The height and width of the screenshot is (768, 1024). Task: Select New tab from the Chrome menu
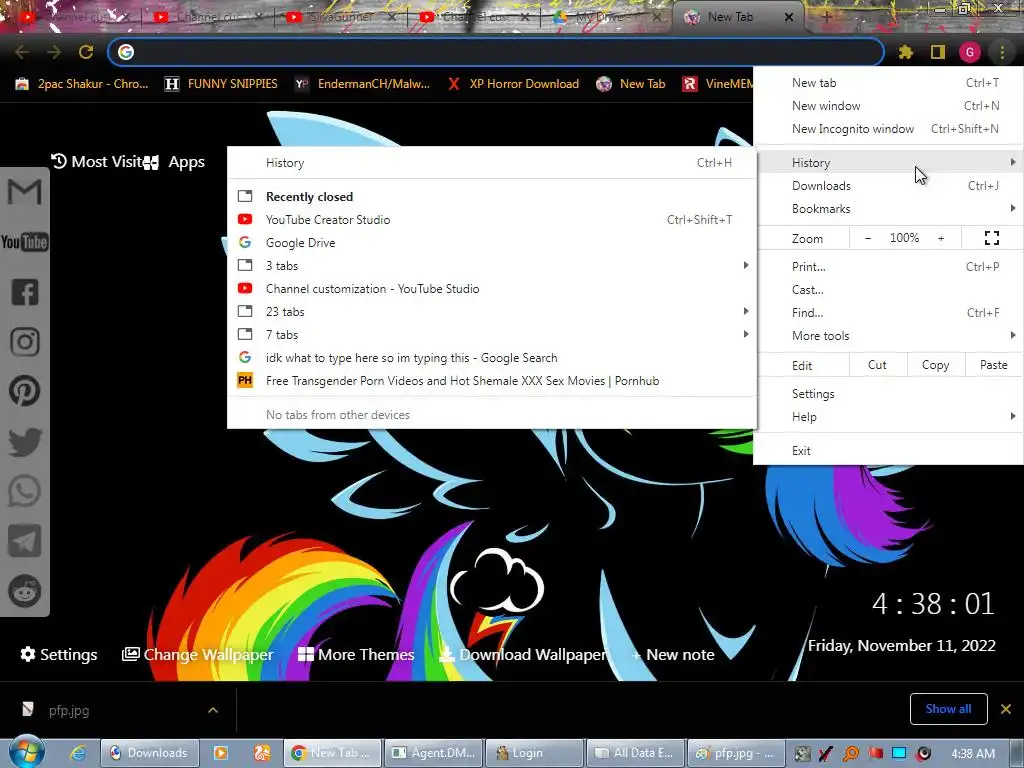coord(888,83)
